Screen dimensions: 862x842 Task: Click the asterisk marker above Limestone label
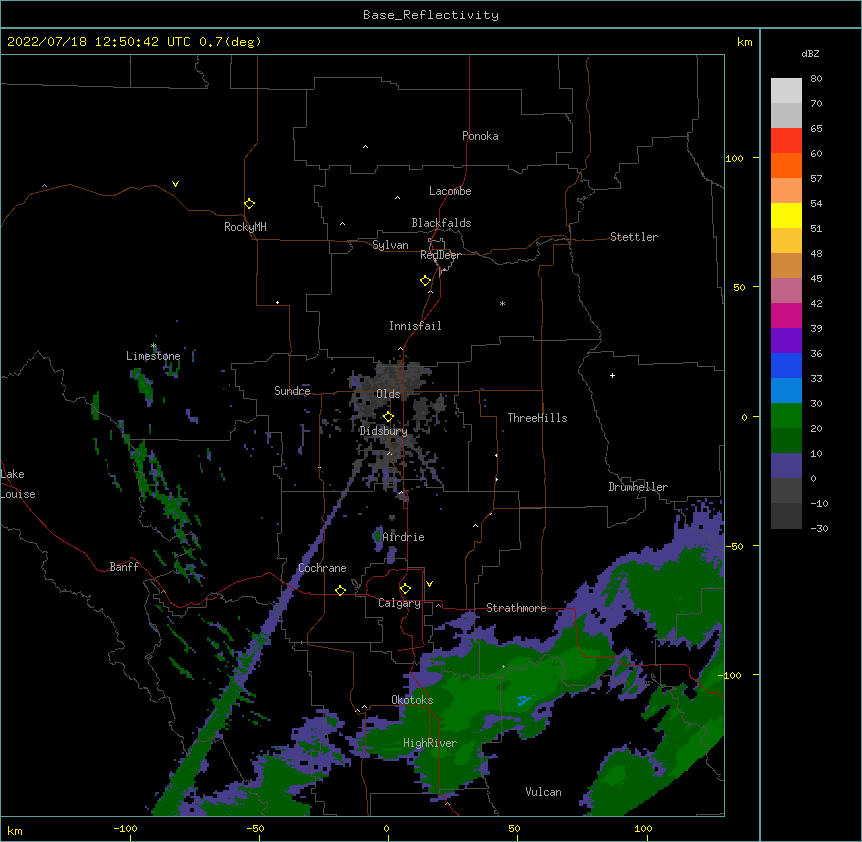point(154,346)
